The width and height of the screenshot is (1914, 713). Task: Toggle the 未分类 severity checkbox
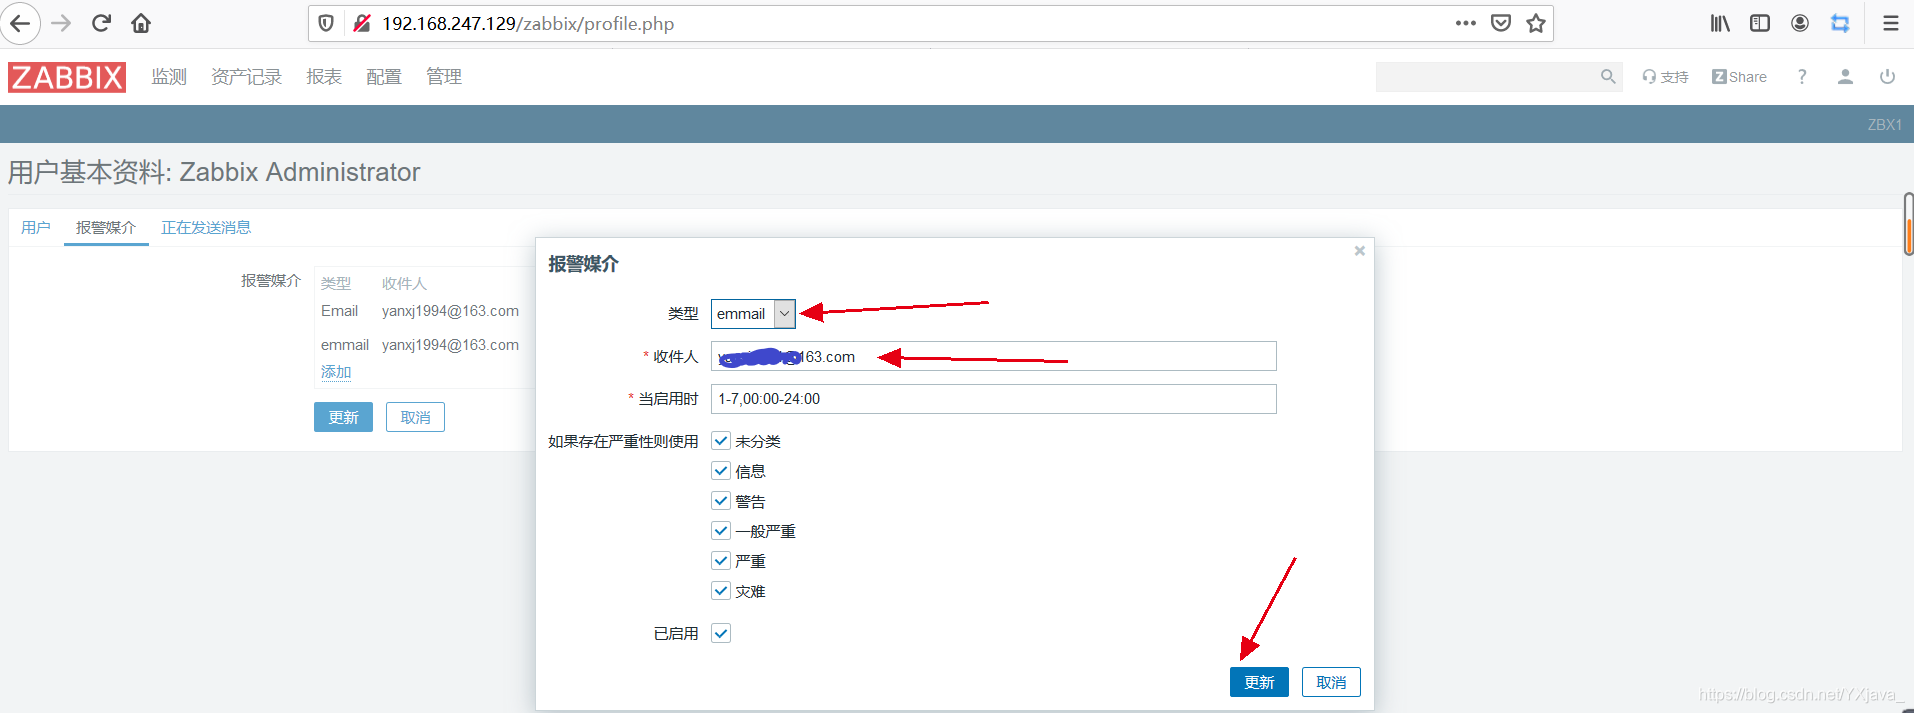pos(721,441)
